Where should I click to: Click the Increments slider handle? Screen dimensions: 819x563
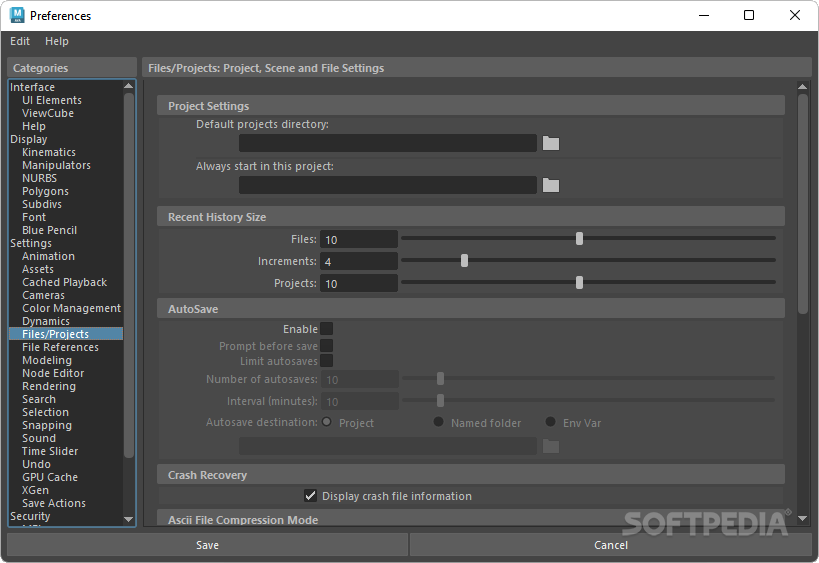464,260
